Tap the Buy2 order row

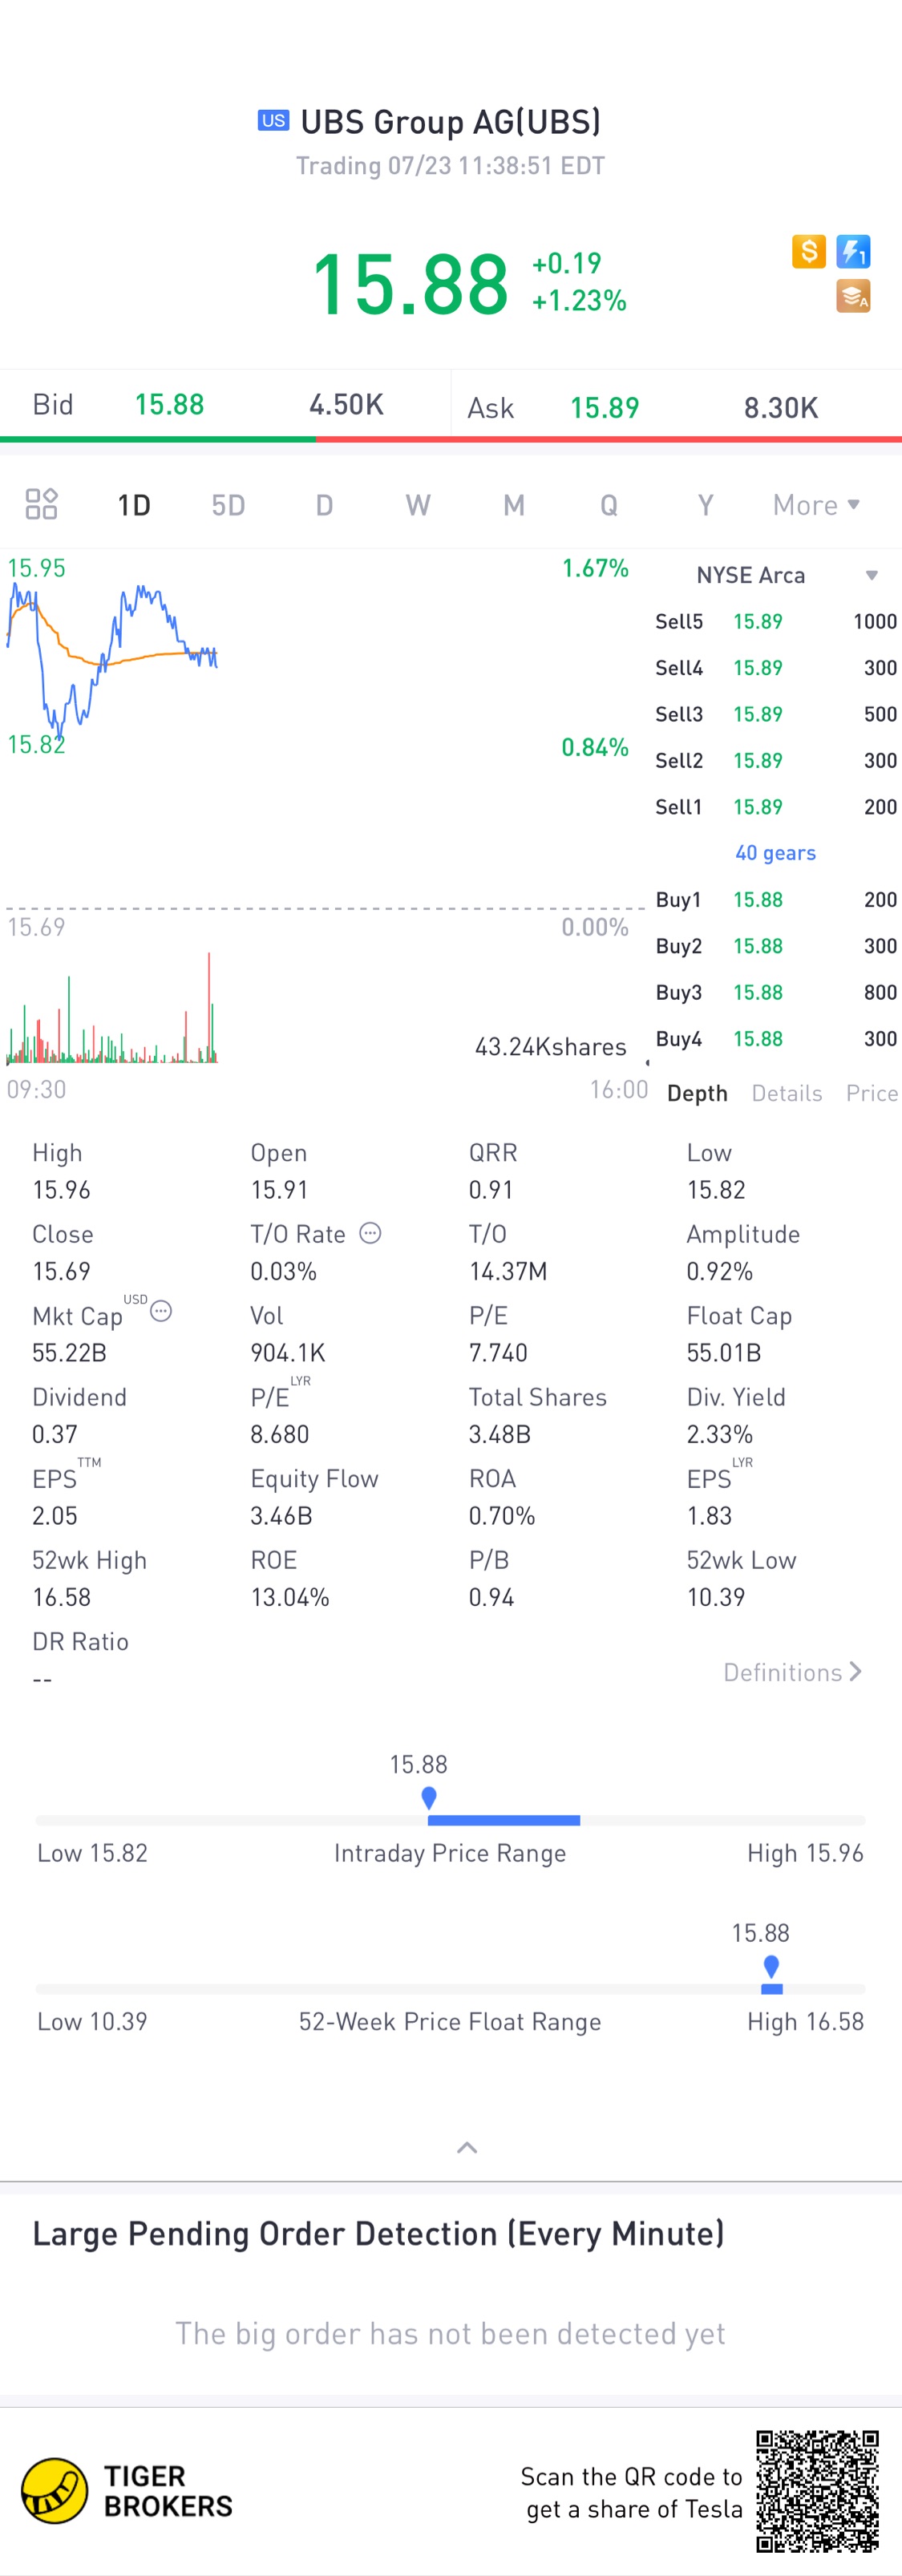click(x=776, y=946)
